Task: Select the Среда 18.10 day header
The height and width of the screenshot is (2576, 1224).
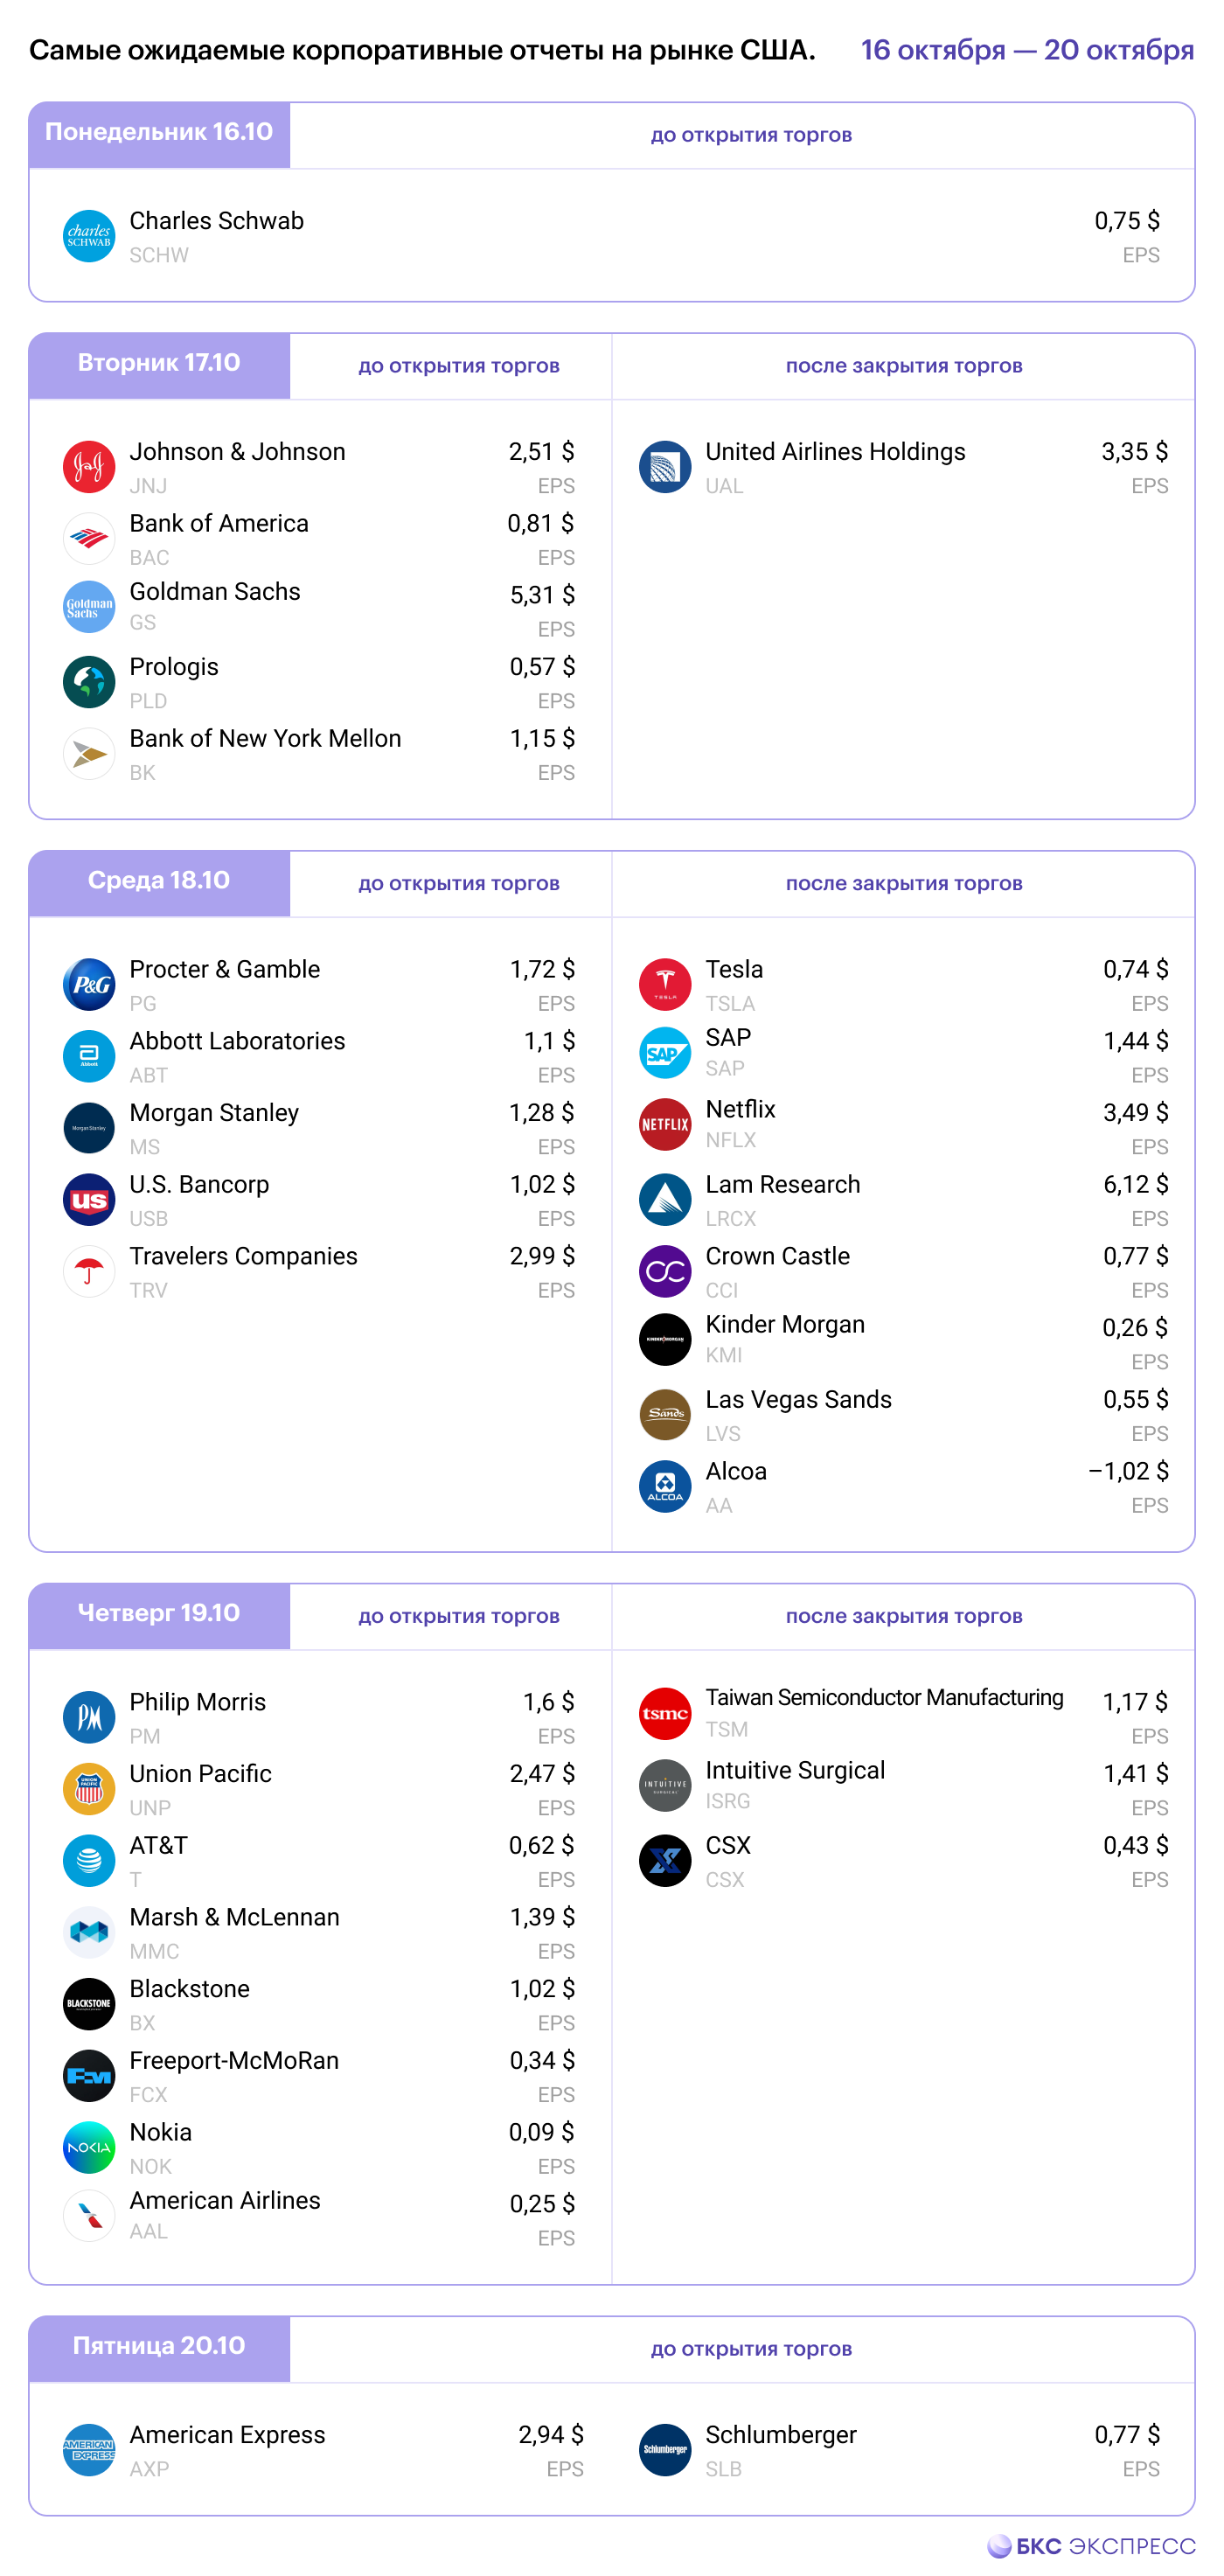Action: 159,884
